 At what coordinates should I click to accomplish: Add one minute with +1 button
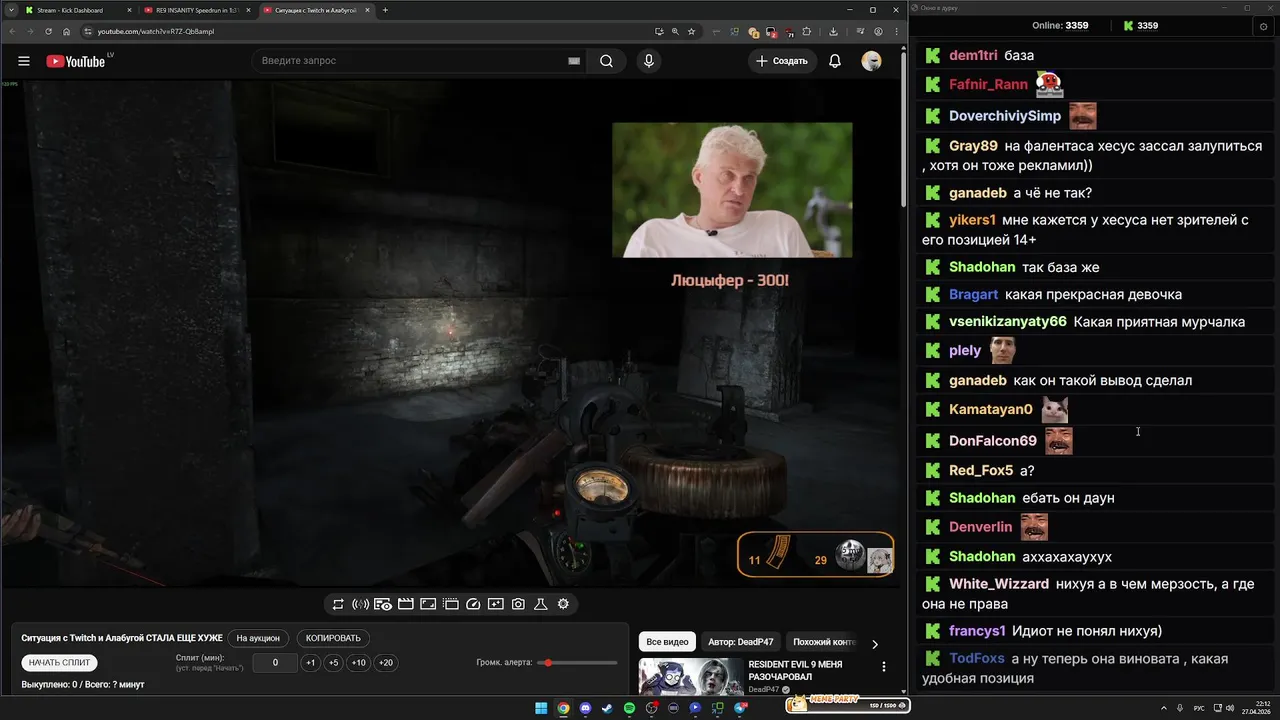pyautogui.click(x=310, y=663)
